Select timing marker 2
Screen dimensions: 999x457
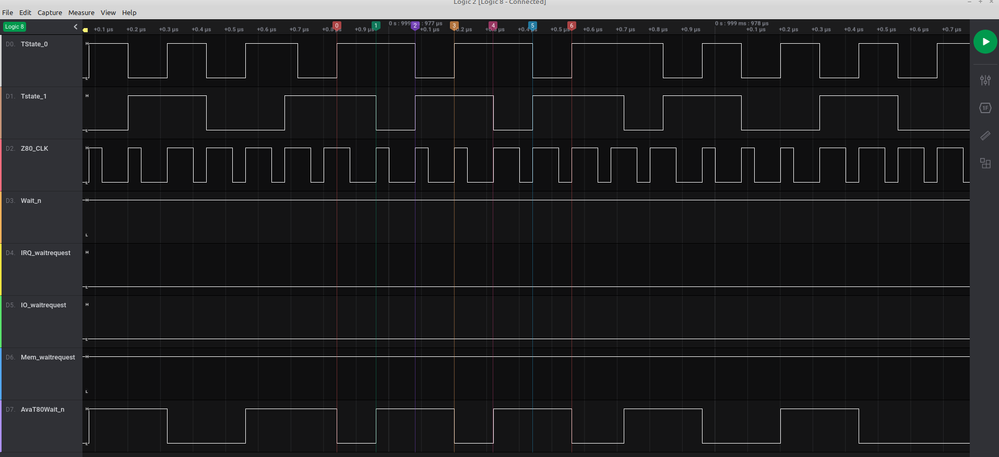[415, 25]
